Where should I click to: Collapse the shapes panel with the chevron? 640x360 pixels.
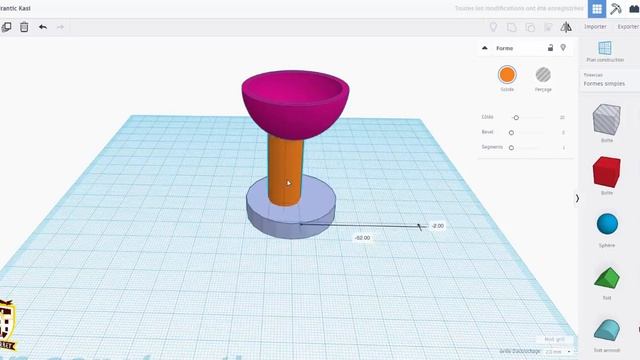tap(577, 199)
